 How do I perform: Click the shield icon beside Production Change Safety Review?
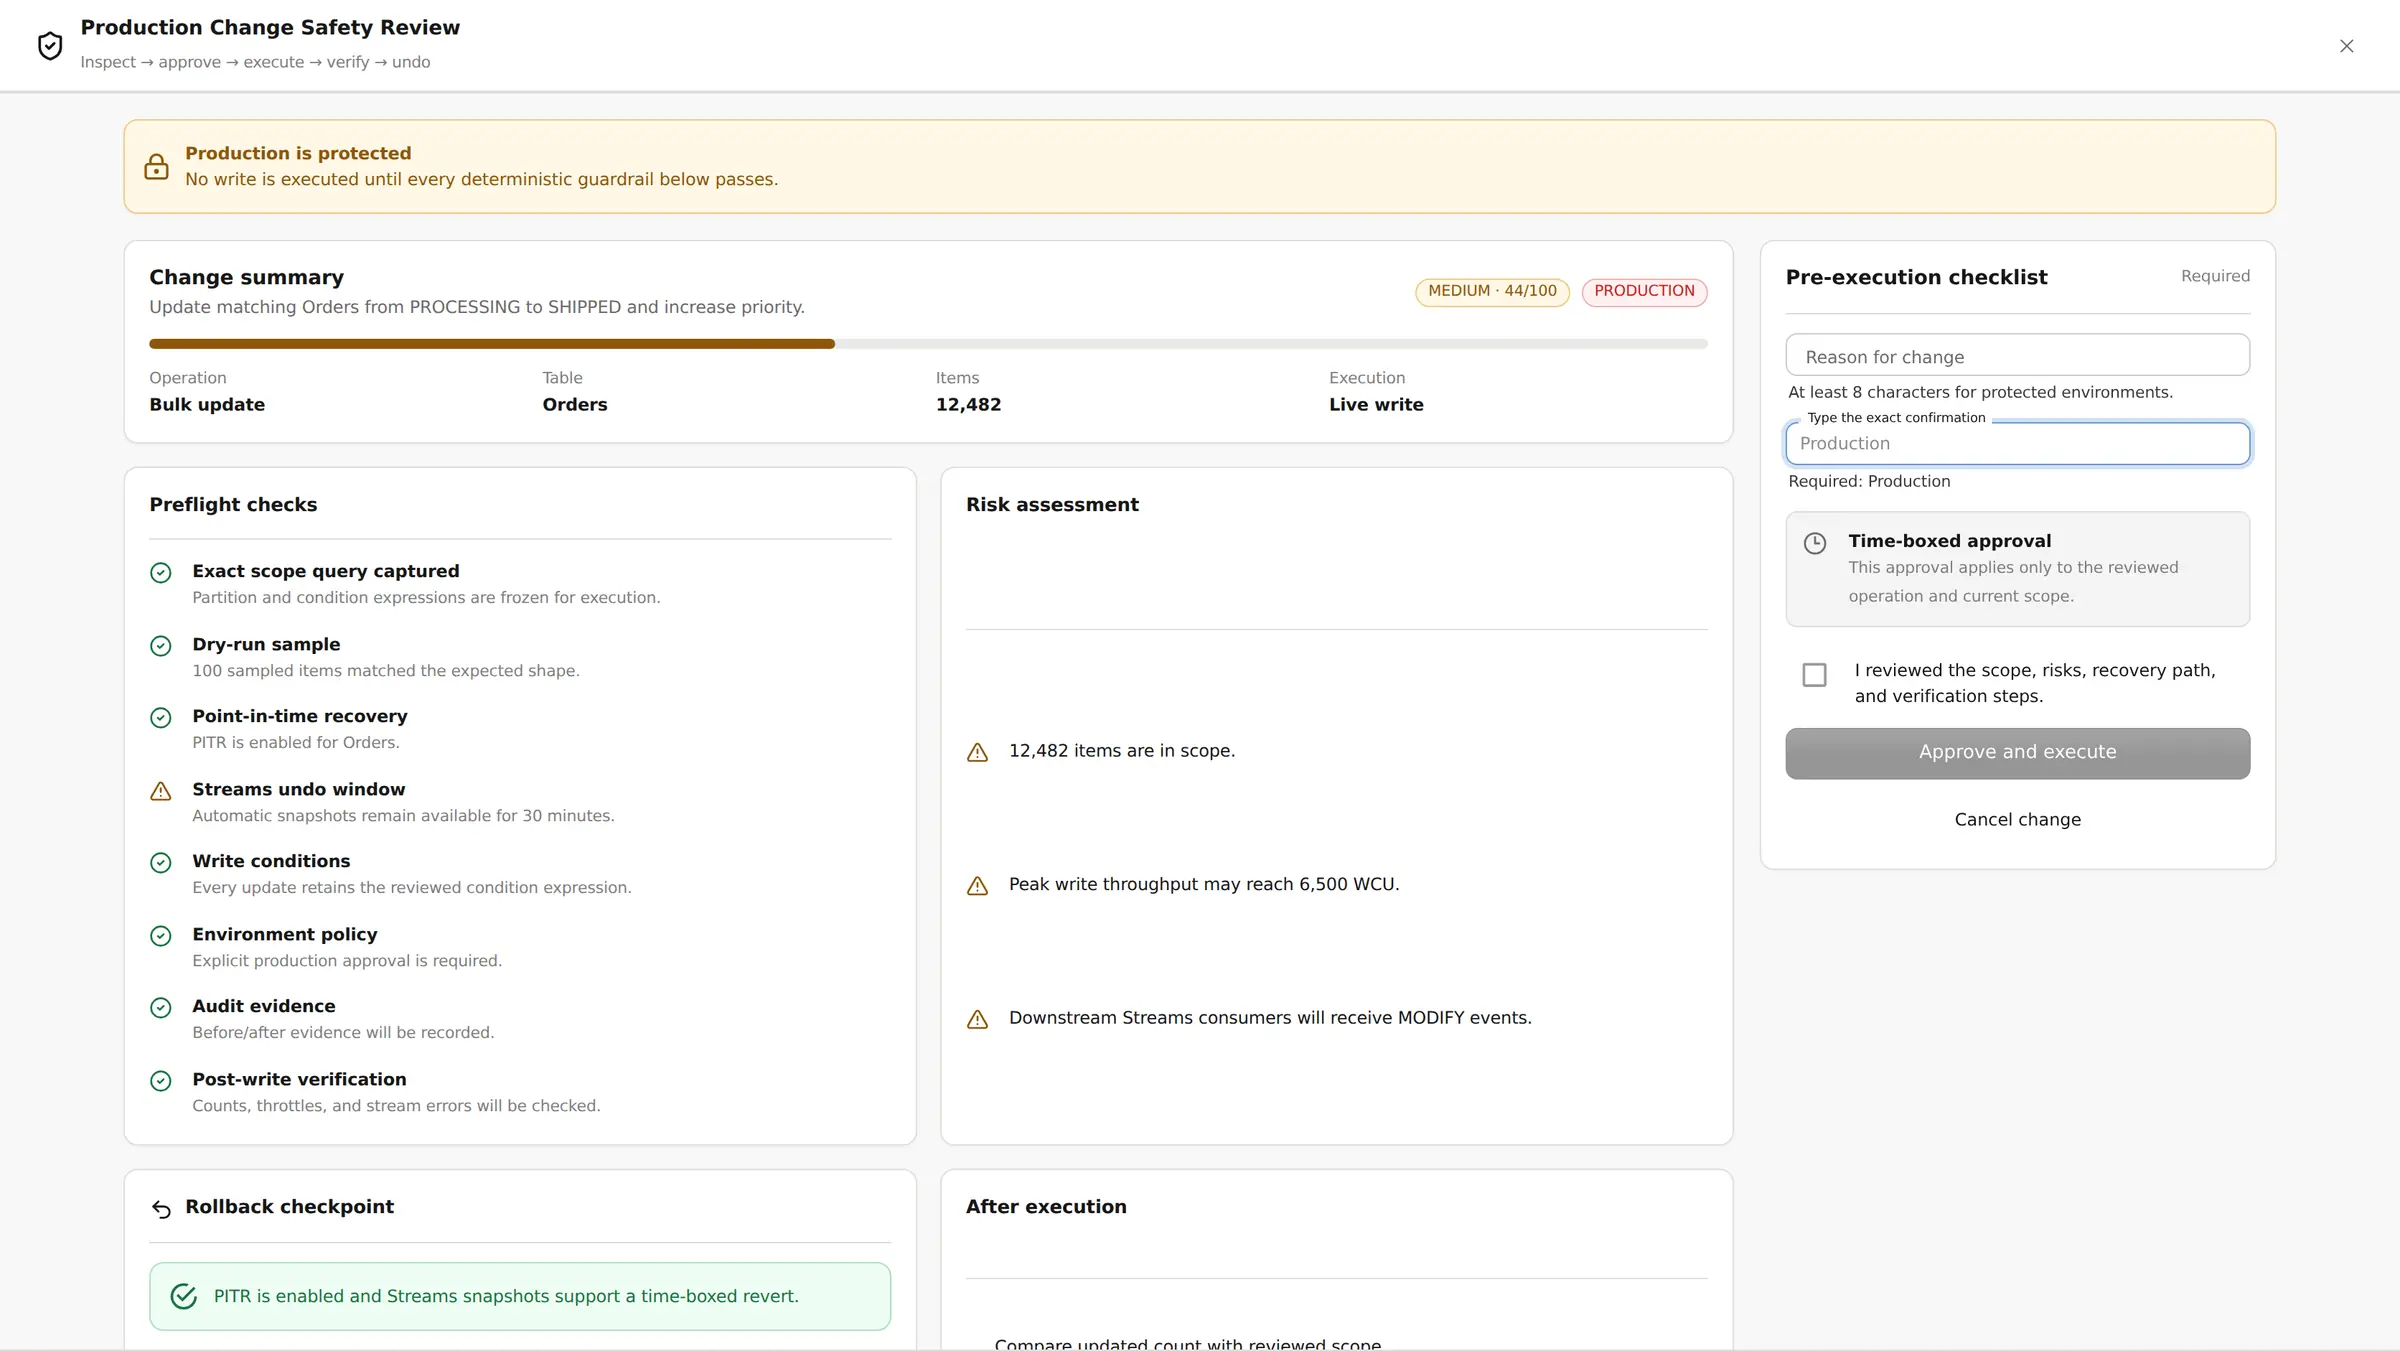[x=50, y=45]
